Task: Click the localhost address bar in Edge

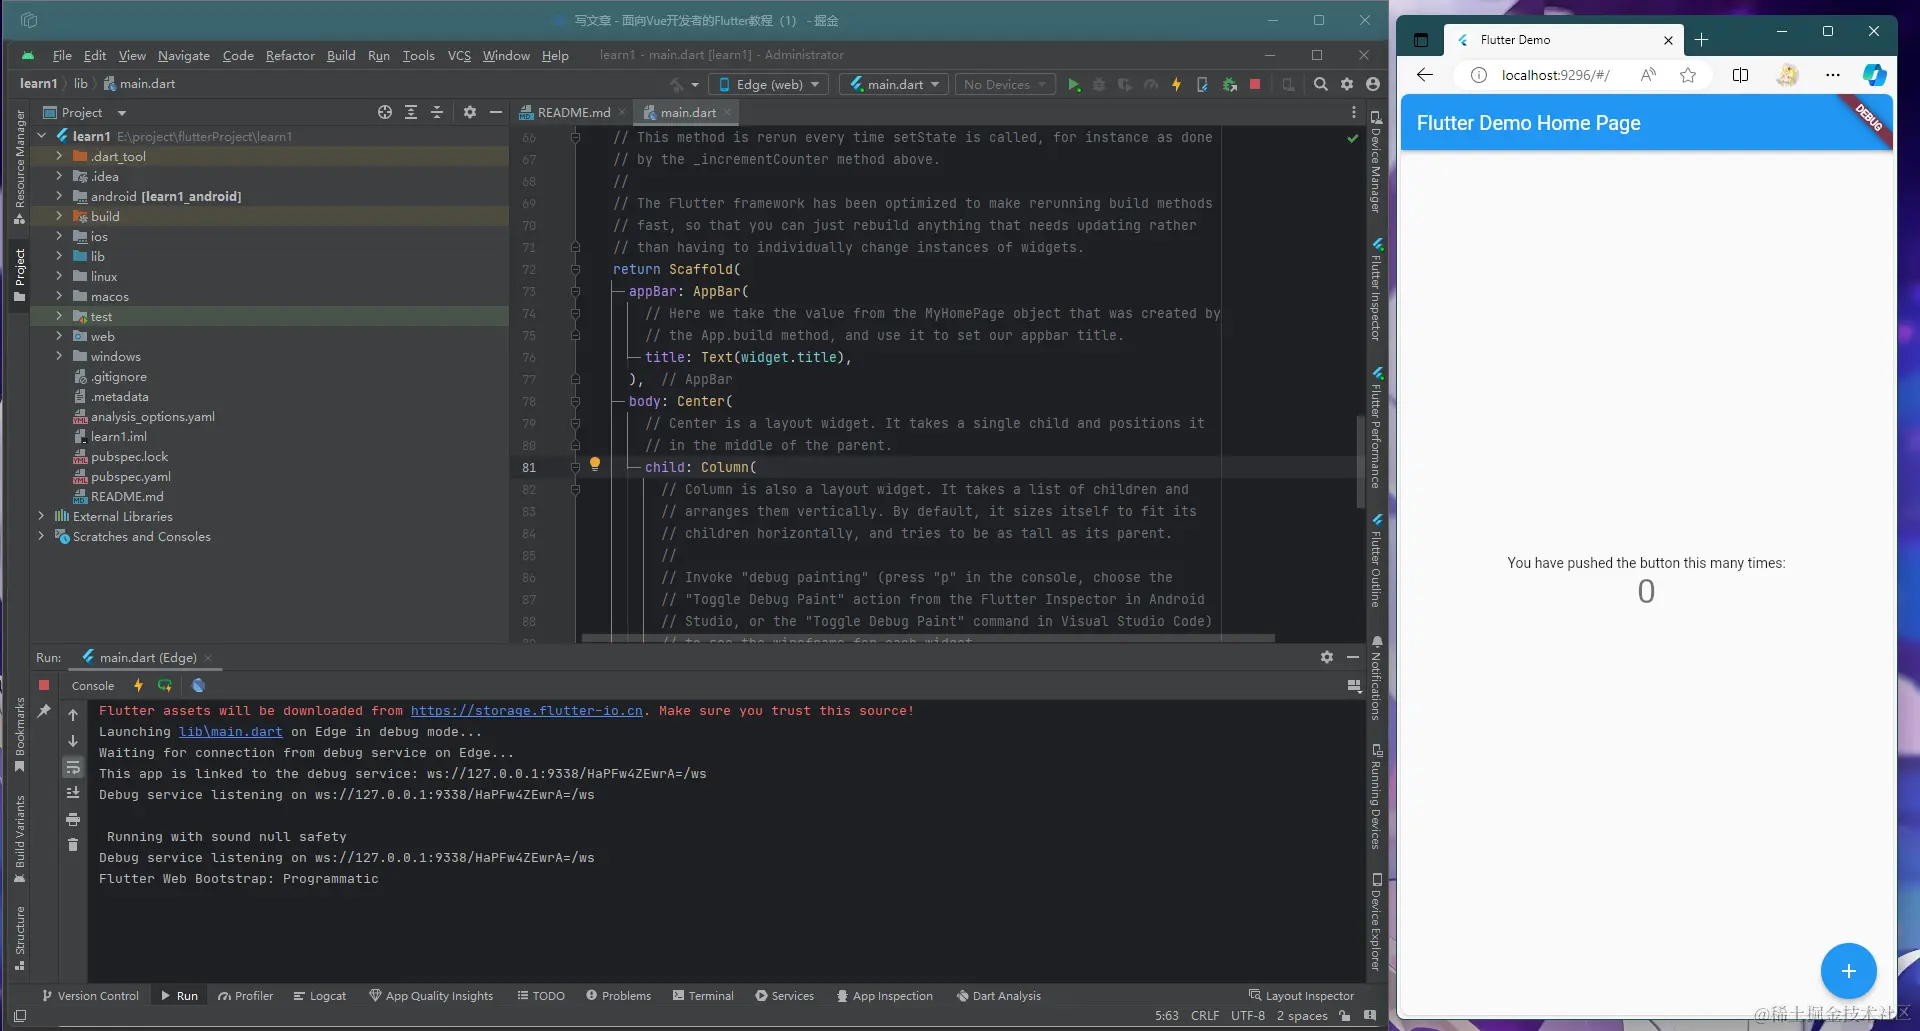Action: pyautogui.click(x=1555, y=75)
